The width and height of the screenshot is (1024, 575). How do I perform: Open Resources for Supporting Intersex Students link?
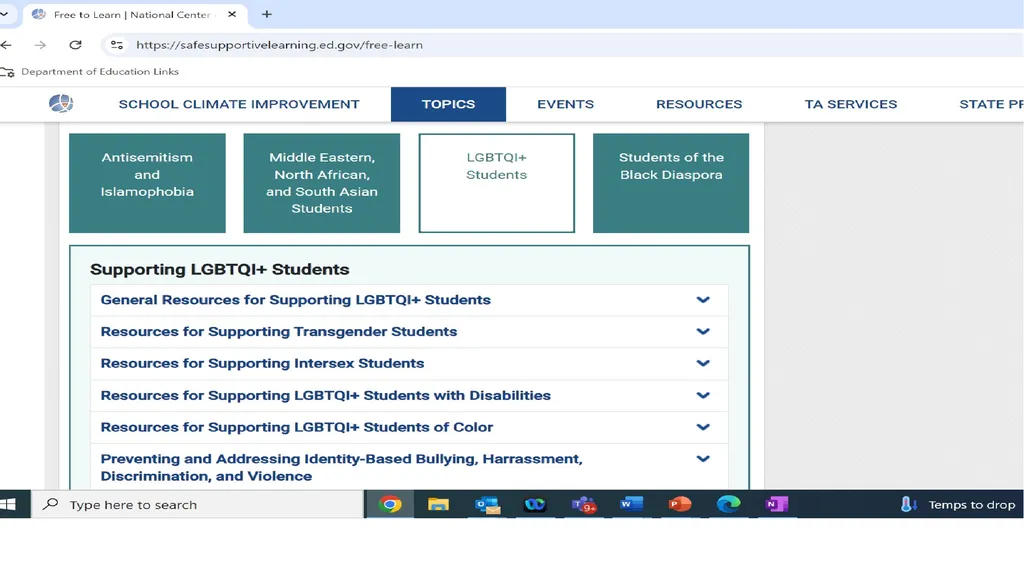(x=262, y=363)
